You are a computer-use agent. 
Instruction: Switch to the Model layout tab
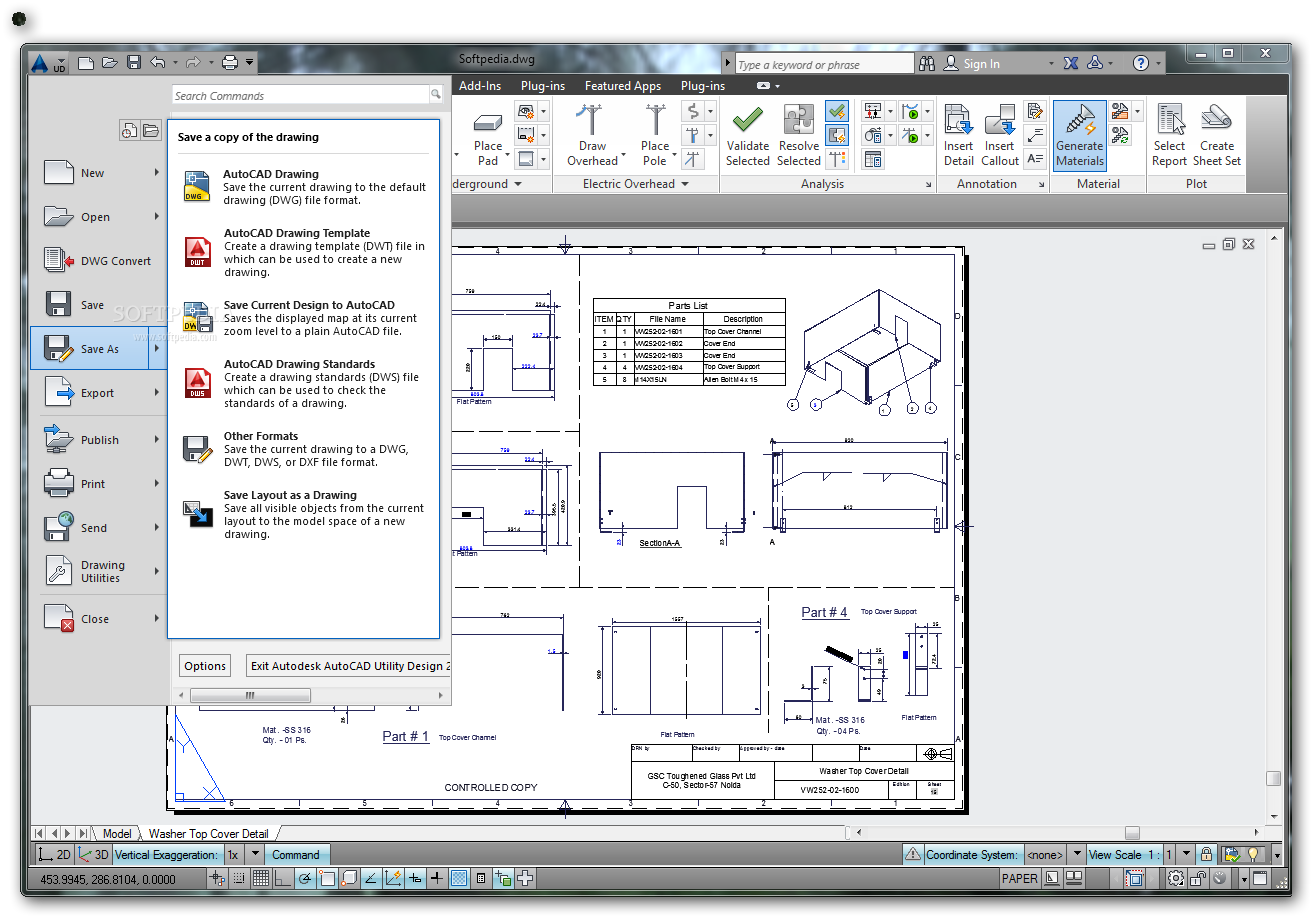tap(116, 834)
